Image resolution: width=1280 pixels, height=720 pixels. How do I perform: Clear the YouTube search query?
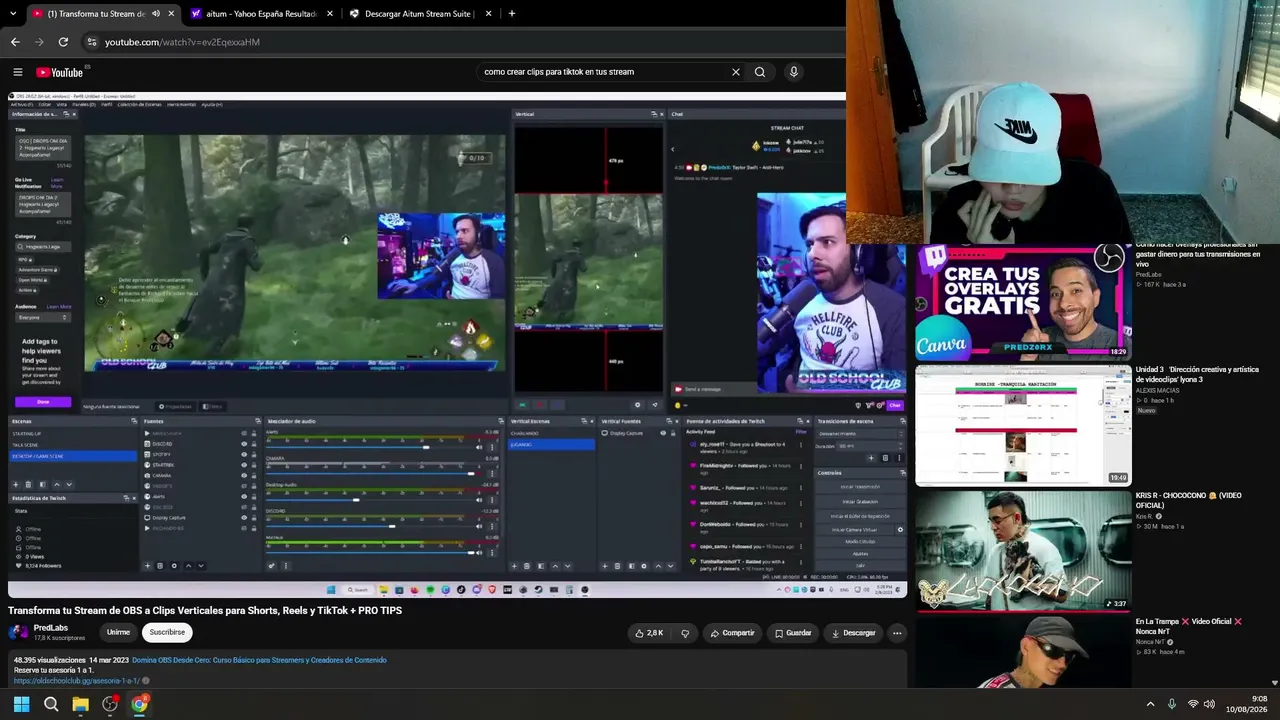736,72
